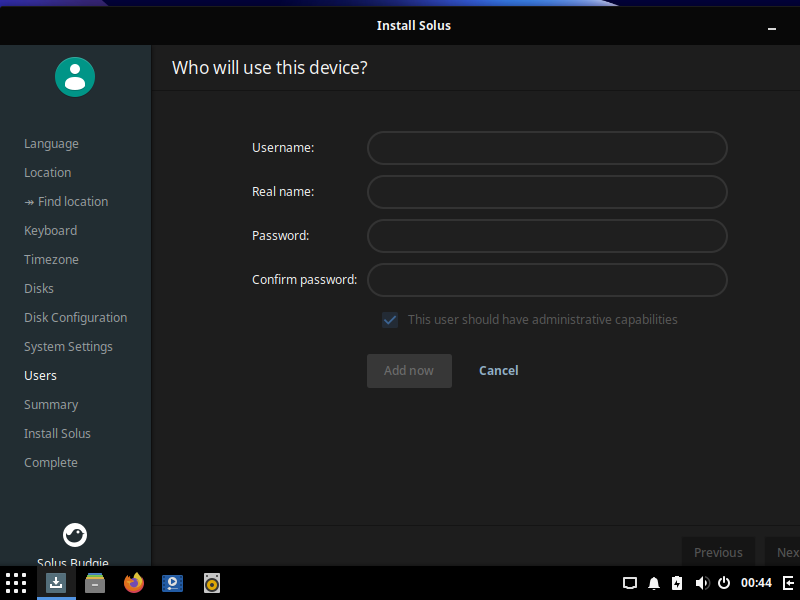Image resolution: width=800 pixels, height=600 pixels.
Task: Go back with the Previous button
Action: [x=718, y=553]
